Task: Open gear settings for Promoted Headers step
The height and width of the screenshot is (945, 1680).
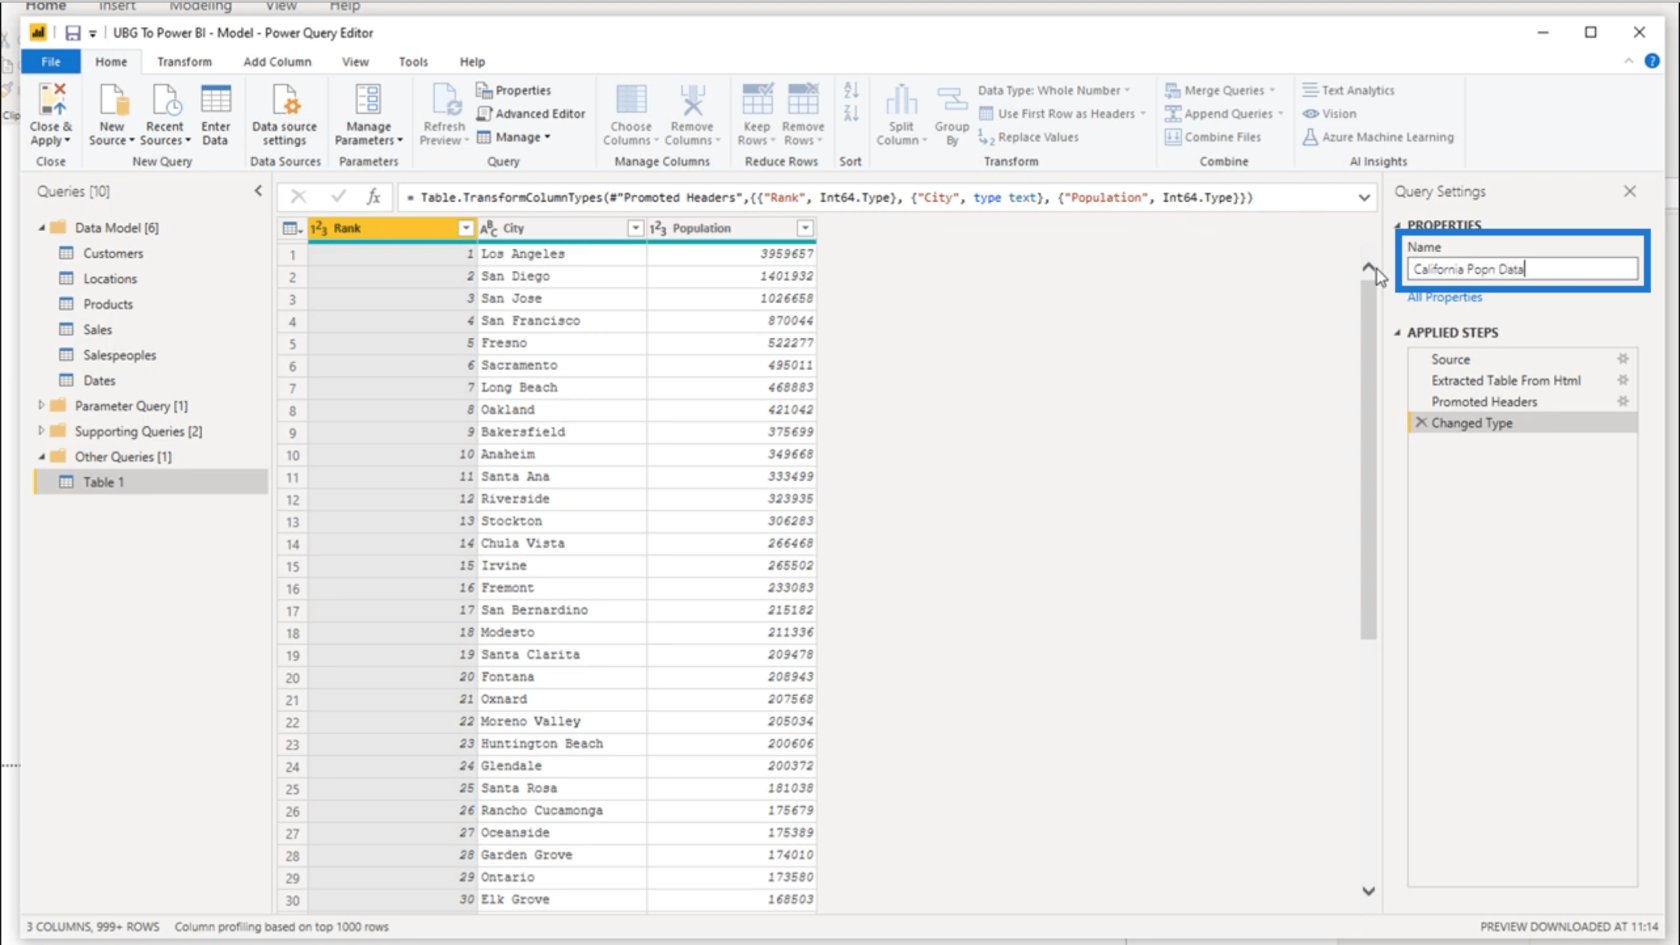Action: [x=1623, y=402]
